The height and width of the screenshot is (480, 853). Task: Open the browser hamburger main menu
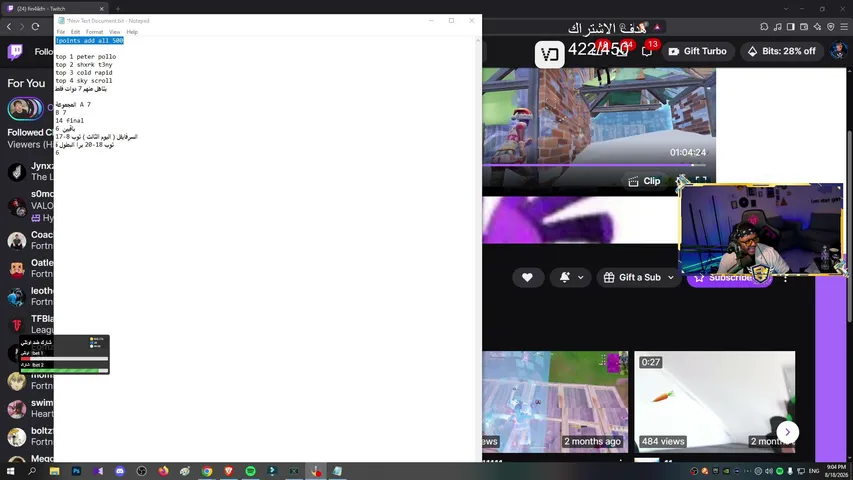(x=844, y=27)
